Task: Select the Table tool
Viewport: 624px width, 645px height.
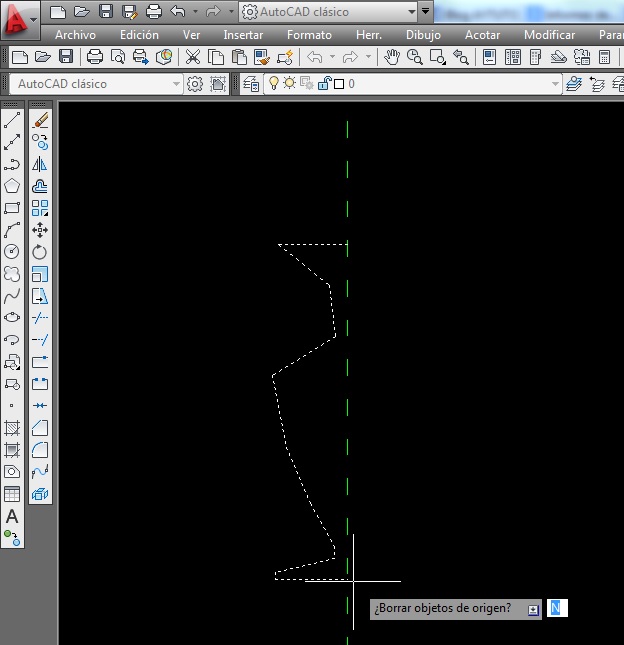Action: click(12, 494)
